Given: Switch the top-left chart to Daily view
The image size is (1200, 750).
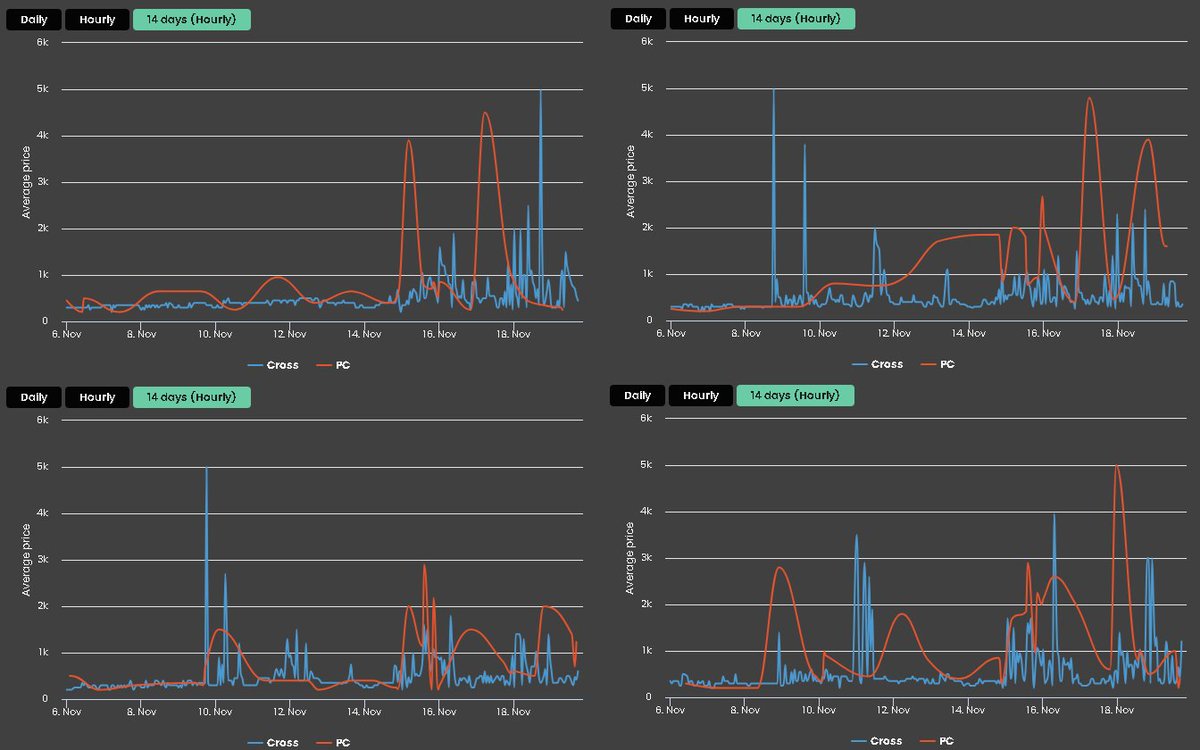Looking at the screenshot, I should pos(33,19).
